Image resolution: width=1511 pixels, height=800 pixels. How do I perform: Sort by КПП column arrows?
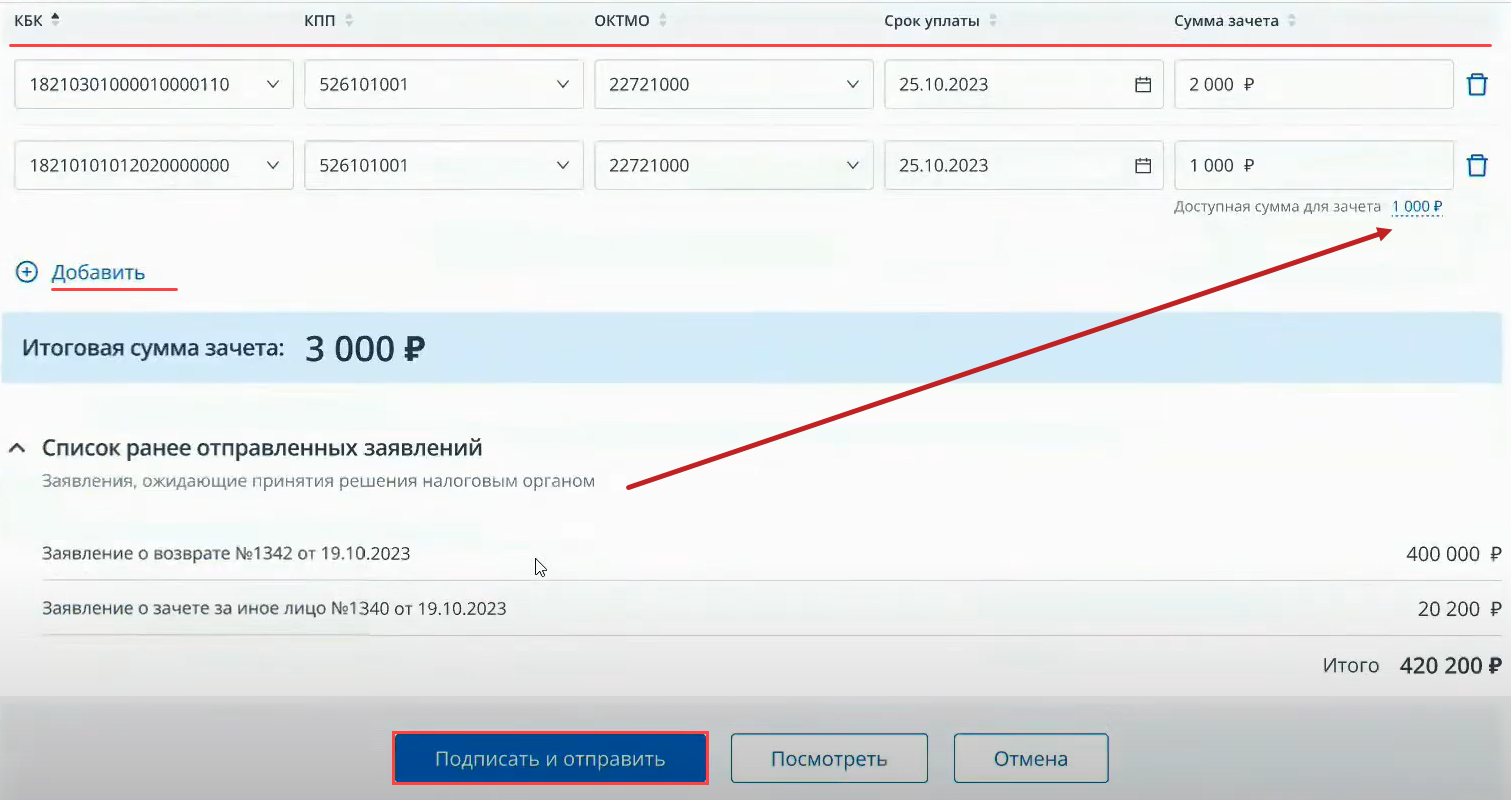point(349,21)
